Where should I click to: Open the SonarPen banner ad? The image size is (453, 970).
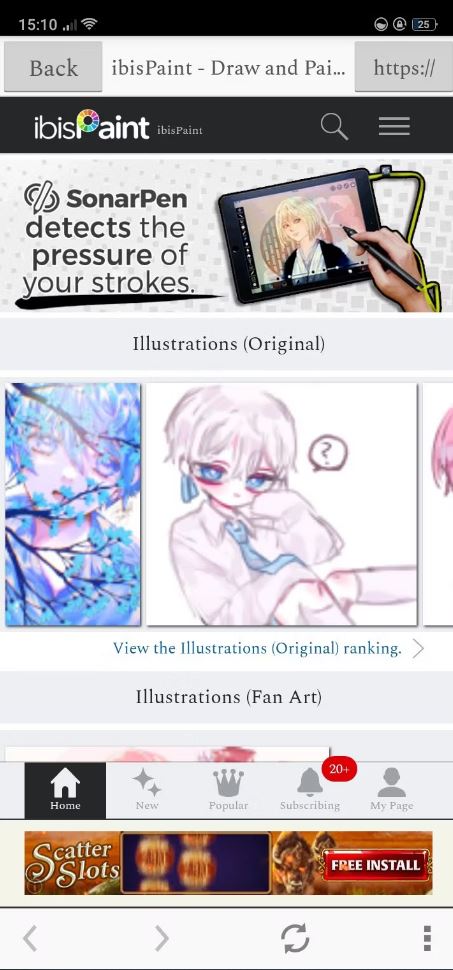[226, 235]
